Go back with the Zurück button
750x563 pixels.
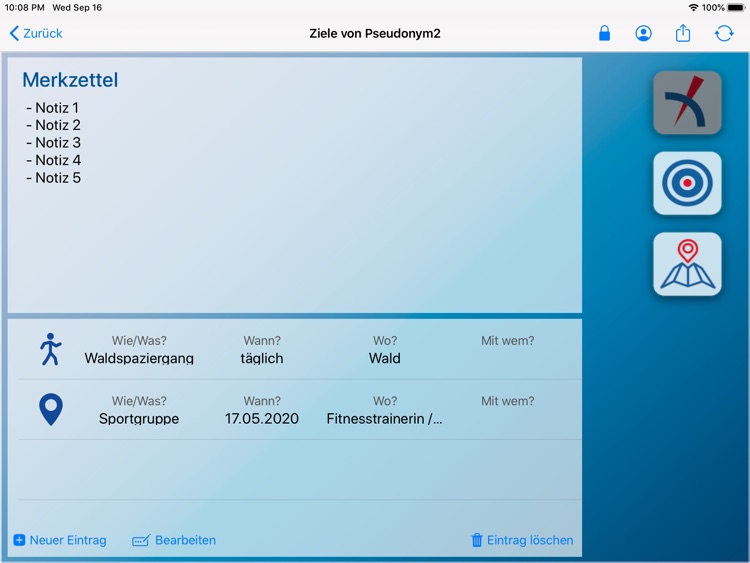tap(36, 33)
